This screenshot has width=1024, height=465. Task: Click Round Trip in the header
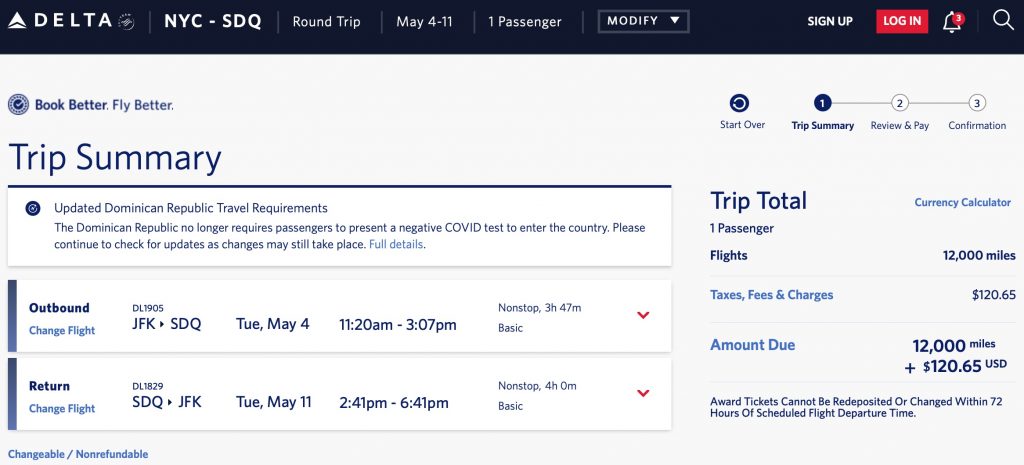326,21
